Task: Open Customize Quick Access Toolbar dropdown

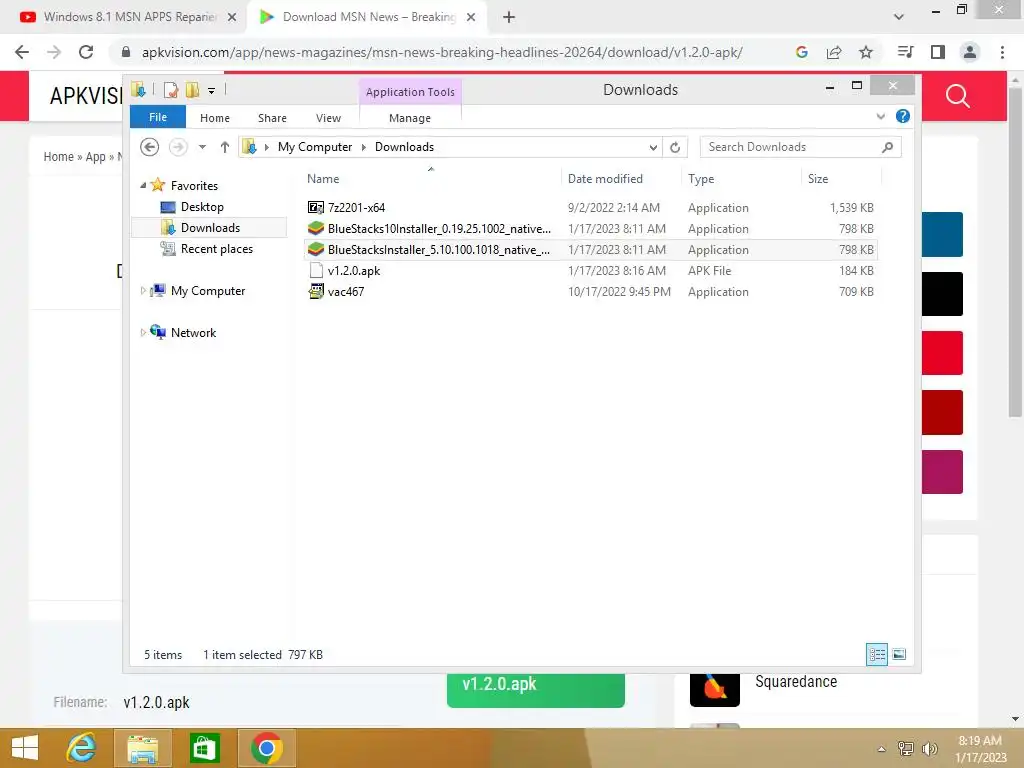Action: point(212,91)
